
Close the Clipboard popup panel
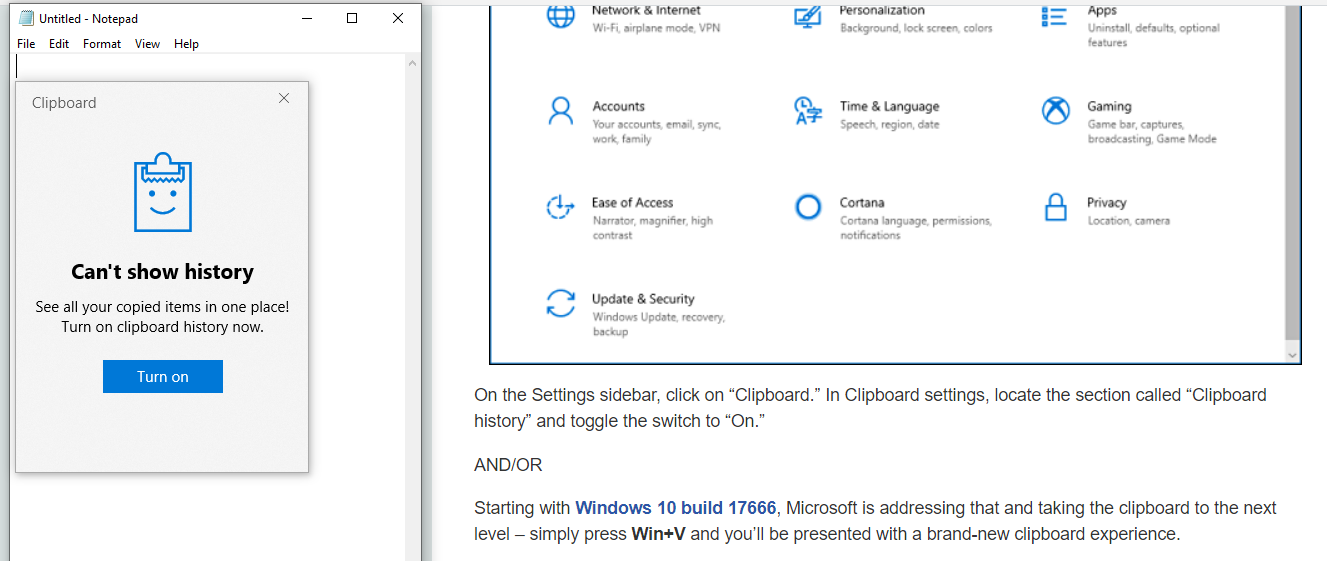click(284, 98)
